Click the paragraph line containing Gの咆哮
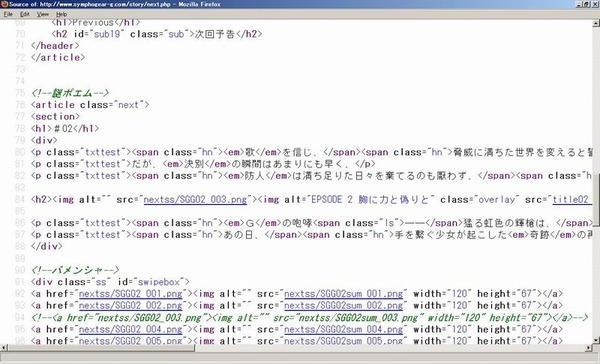Screen dimensions: 600x364 click(x=311, y=223)
